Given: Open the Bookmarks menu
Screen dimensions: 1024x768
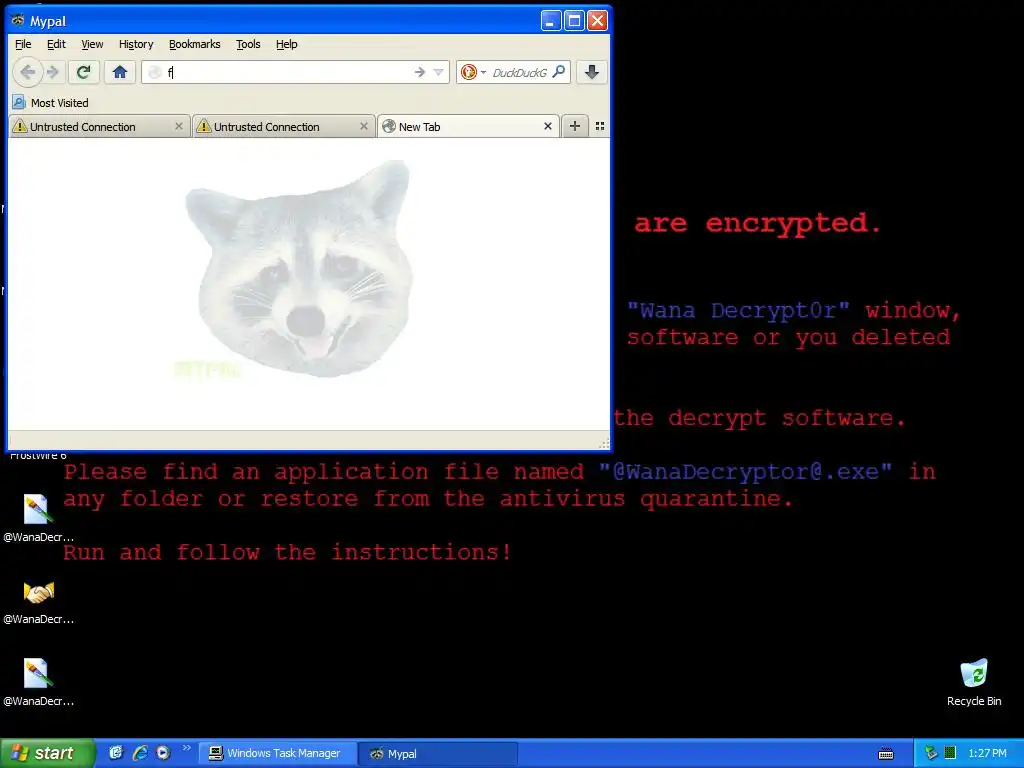Looking at the screenshot, I should click(195, 44).
